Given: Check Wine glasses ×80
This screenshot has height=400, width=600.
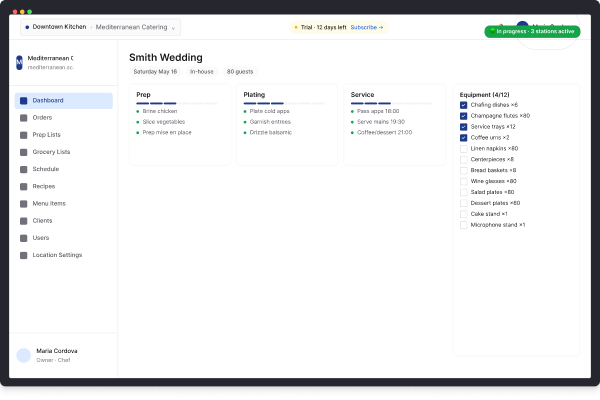Looking at the screenshot, I should pos(463,181).
